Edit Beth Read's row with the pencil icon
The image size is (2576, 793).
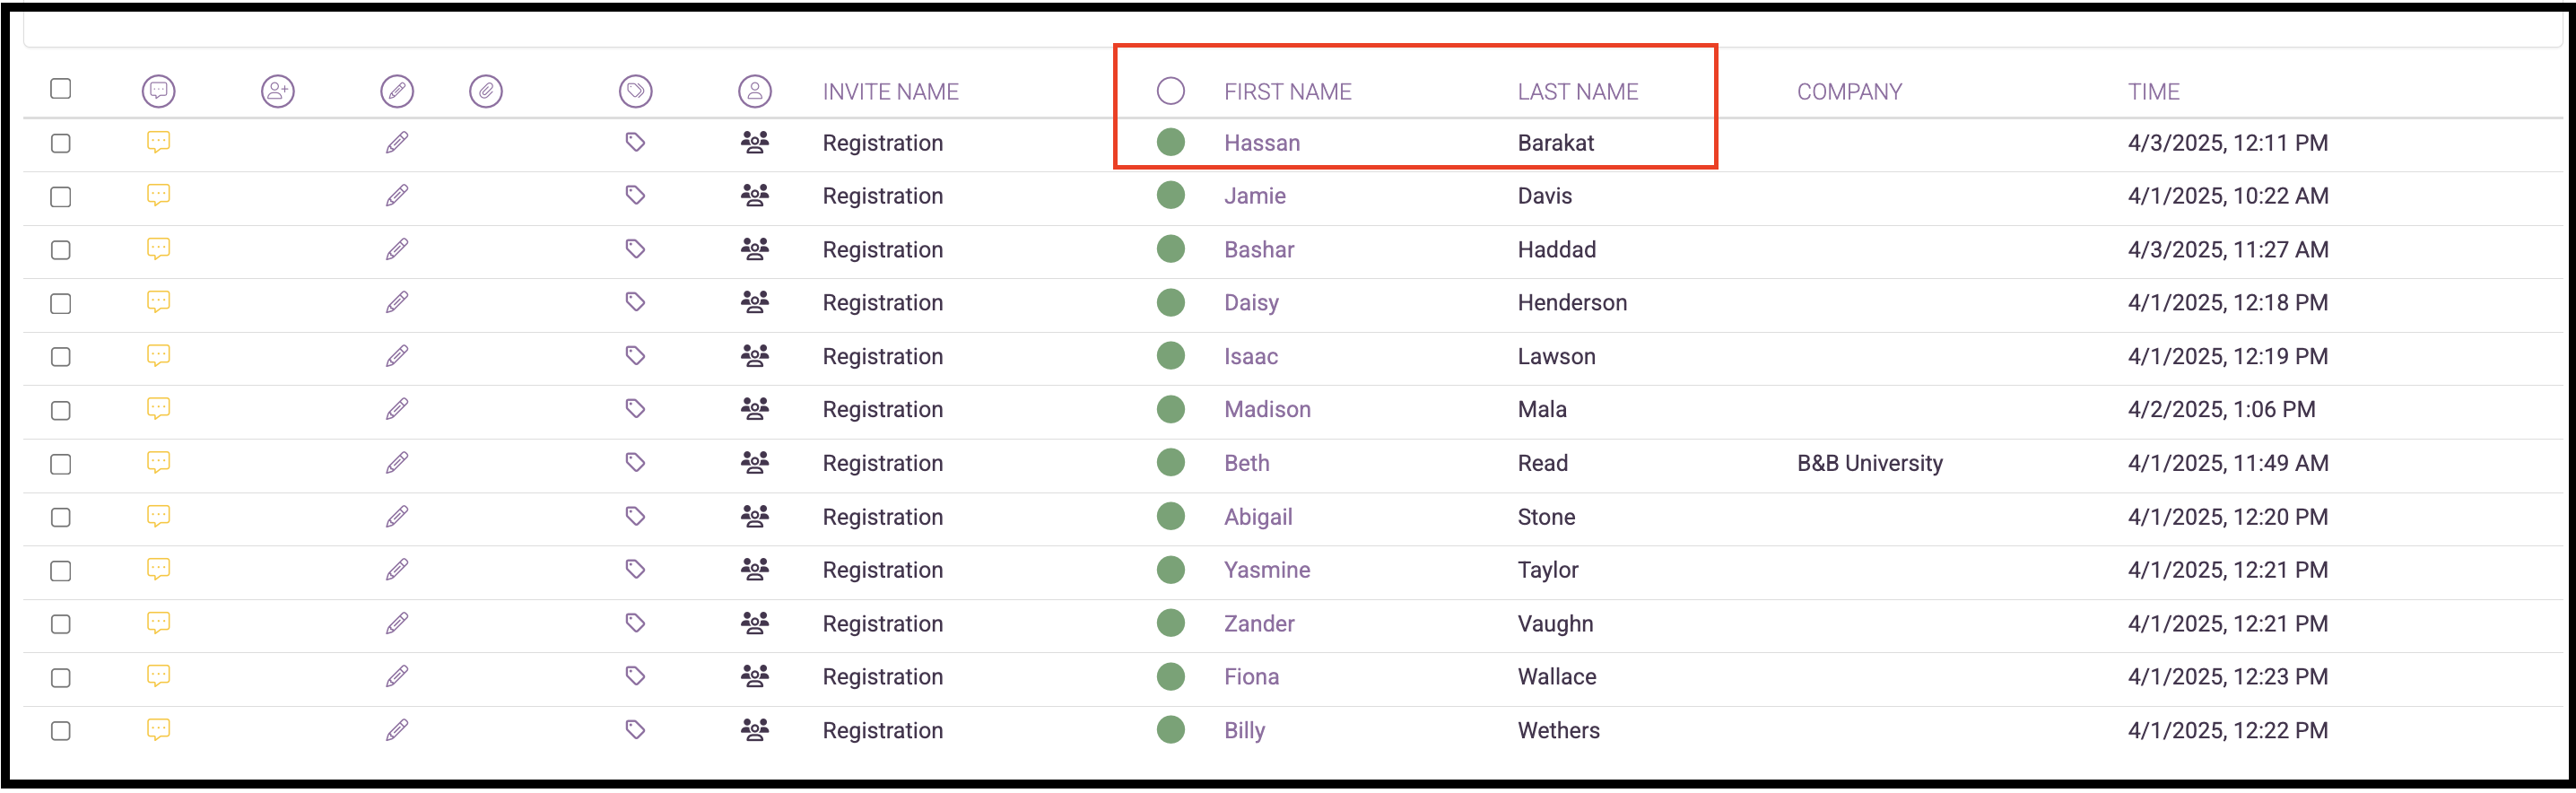(x=397, y=462)
